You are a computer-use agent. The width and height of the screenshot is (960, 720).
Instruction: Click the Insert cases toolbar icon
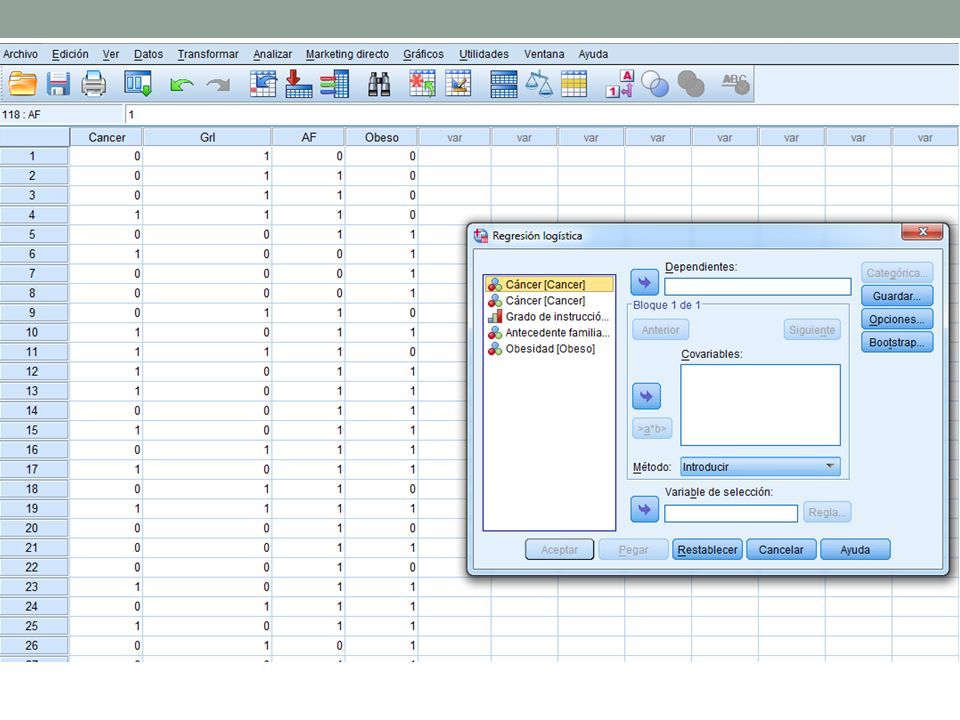pos(422,84)
